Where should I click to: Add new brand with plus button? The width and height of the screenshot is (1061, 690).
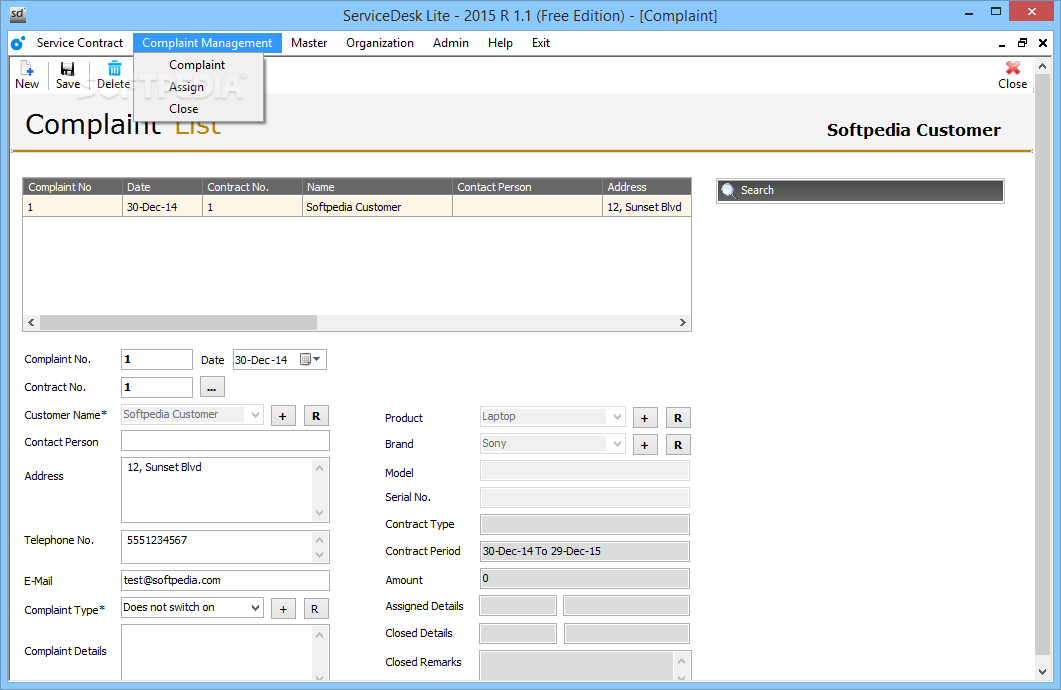point(645,445)
